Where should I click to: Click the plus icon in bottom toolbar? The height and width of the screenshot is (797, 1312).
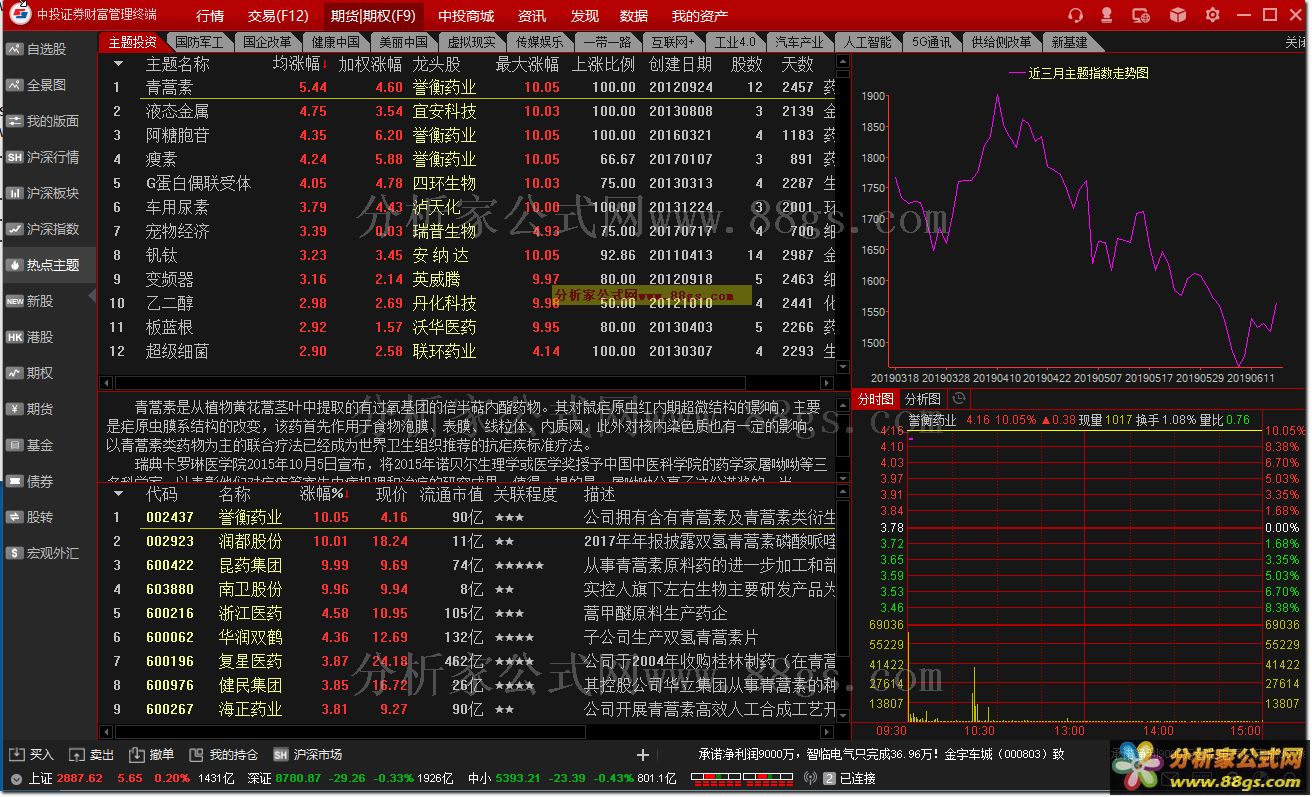click(x=643, y=755)
